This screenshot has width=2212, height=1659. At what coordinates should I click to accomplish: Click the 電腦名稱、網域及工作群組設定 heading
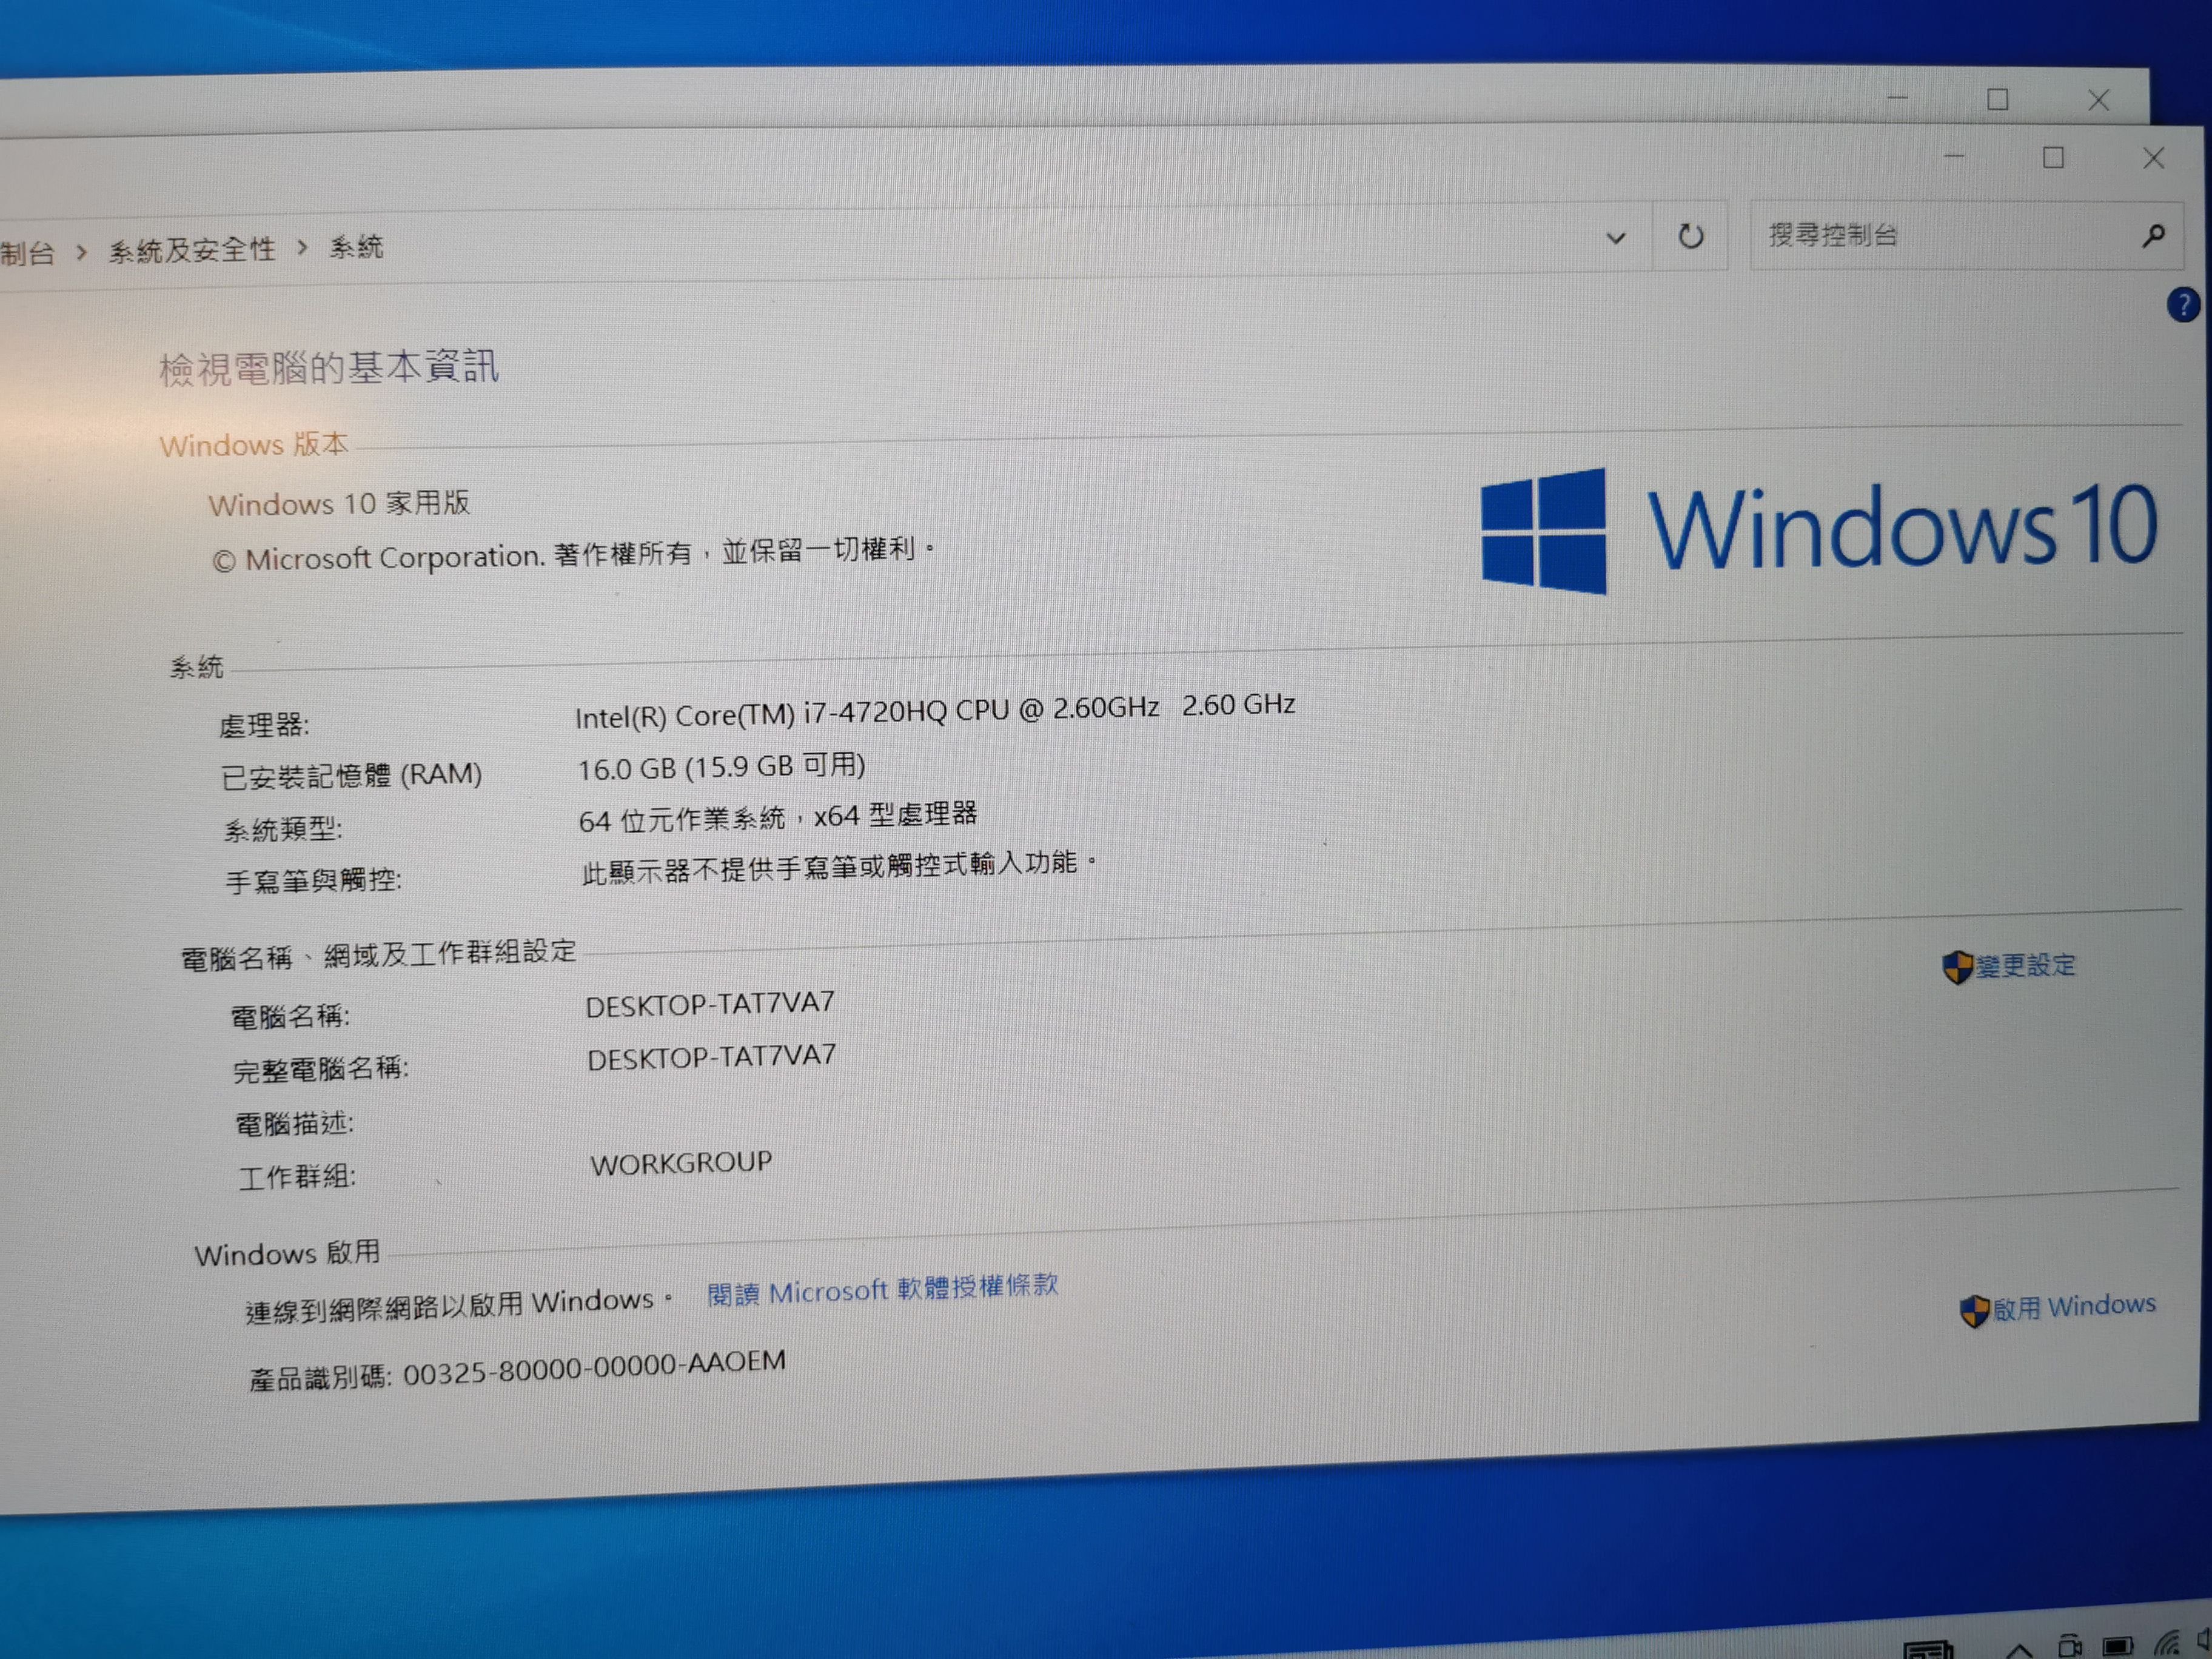(378, 955)
